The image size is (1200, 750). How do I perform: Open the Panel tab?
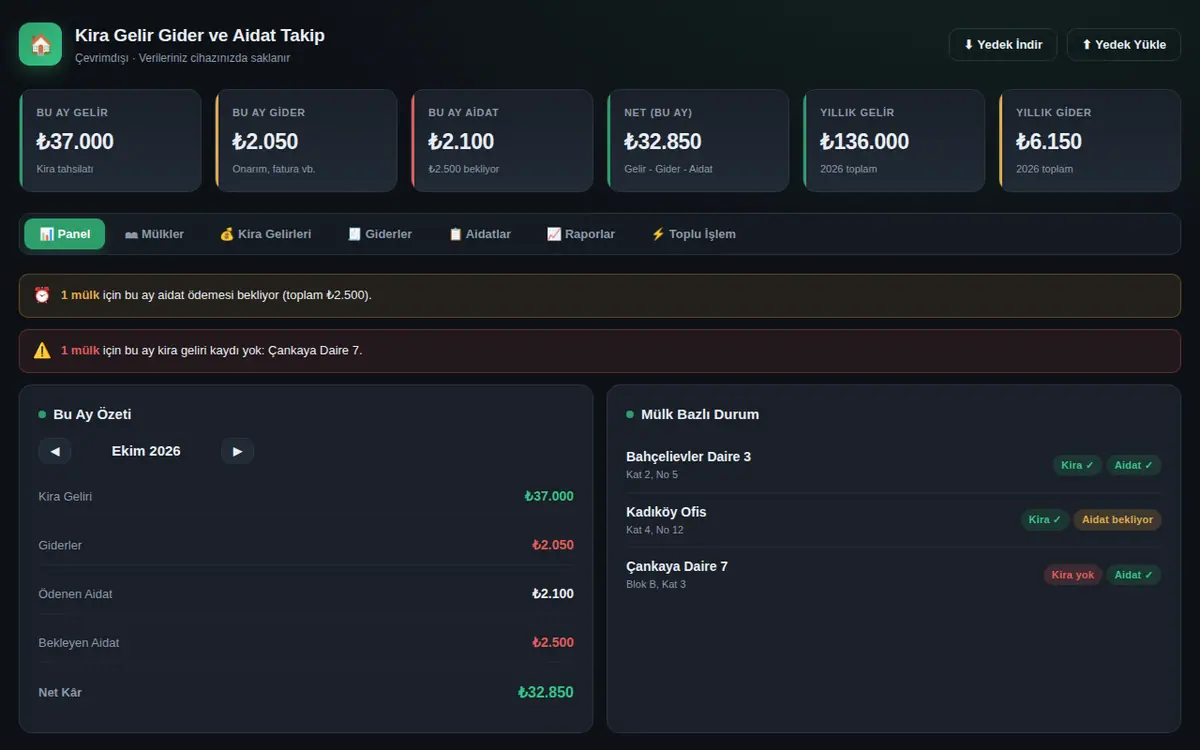tap(65, 234)
